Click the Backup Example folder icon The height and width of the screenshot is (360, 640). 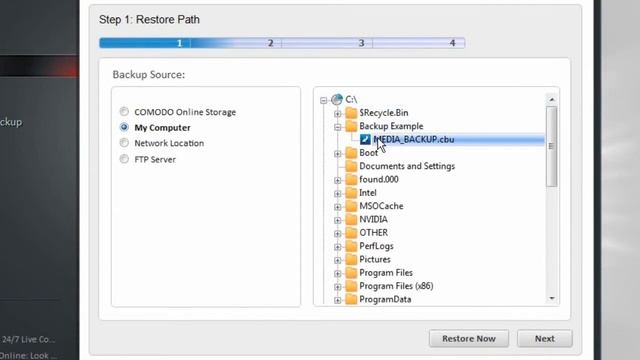coord(351,126)
